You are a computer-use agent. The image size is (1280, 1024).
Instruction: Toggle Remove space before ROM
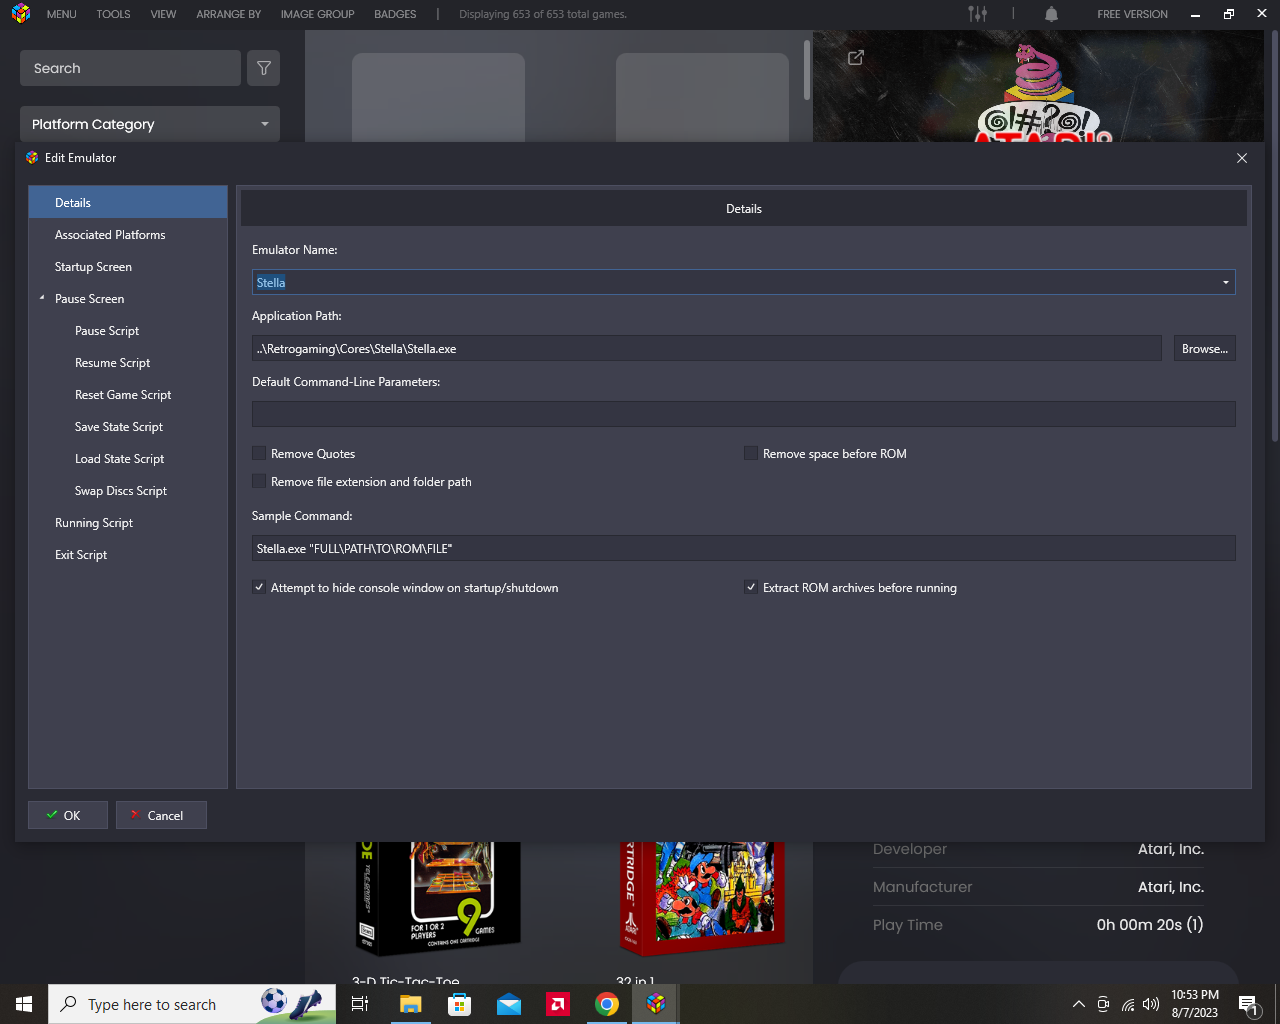(751, 453)
